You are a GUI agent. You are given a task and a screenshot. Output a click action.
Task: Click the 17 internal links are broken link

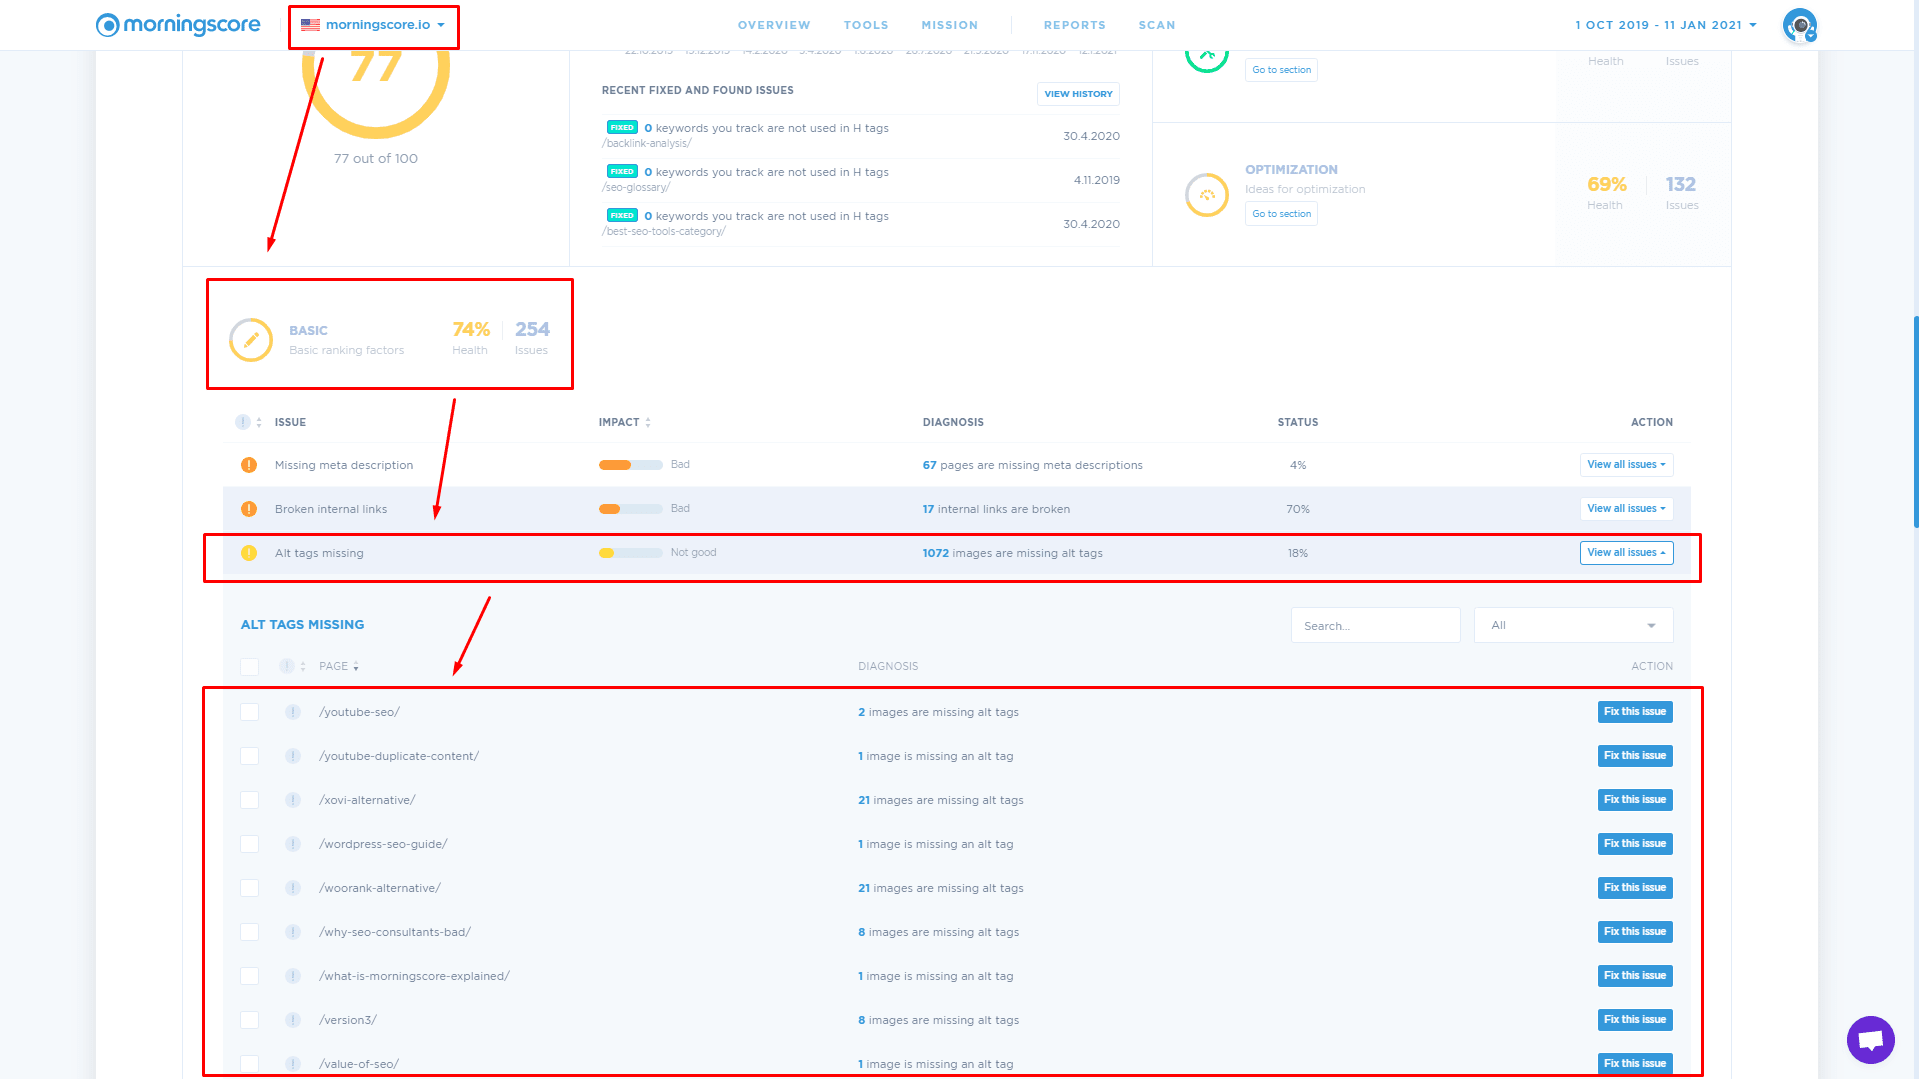pos(996,509)
